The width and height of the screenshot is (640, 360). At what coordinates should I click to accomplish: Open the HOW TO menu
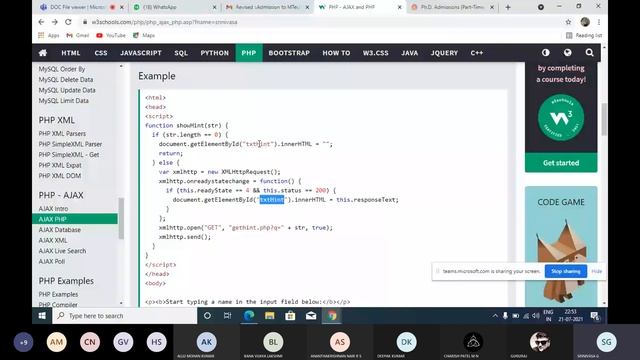(336, 53)
